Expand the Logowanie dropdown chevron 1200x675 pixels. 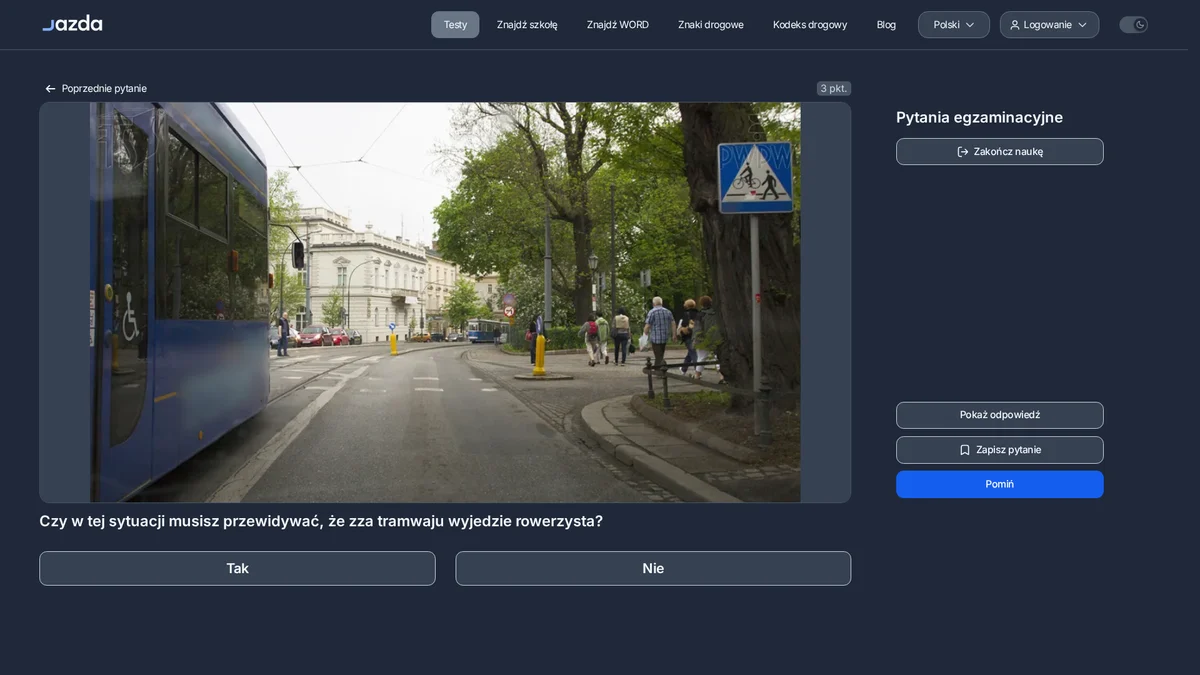[x=1082, y=25]
